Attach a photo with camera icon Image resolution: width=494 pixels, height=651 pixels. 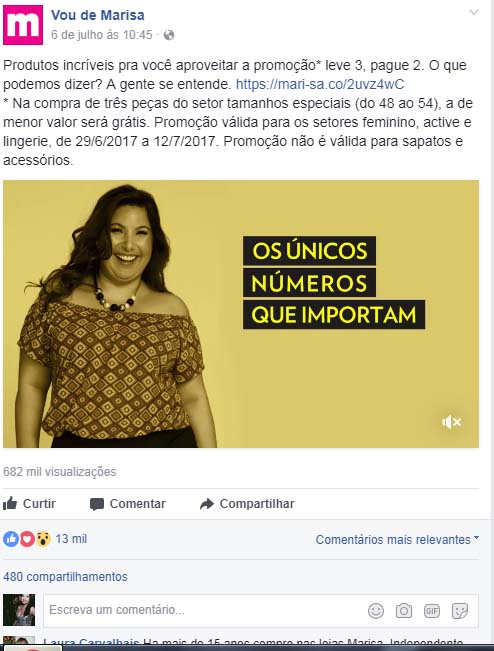[x=404, y=611]
